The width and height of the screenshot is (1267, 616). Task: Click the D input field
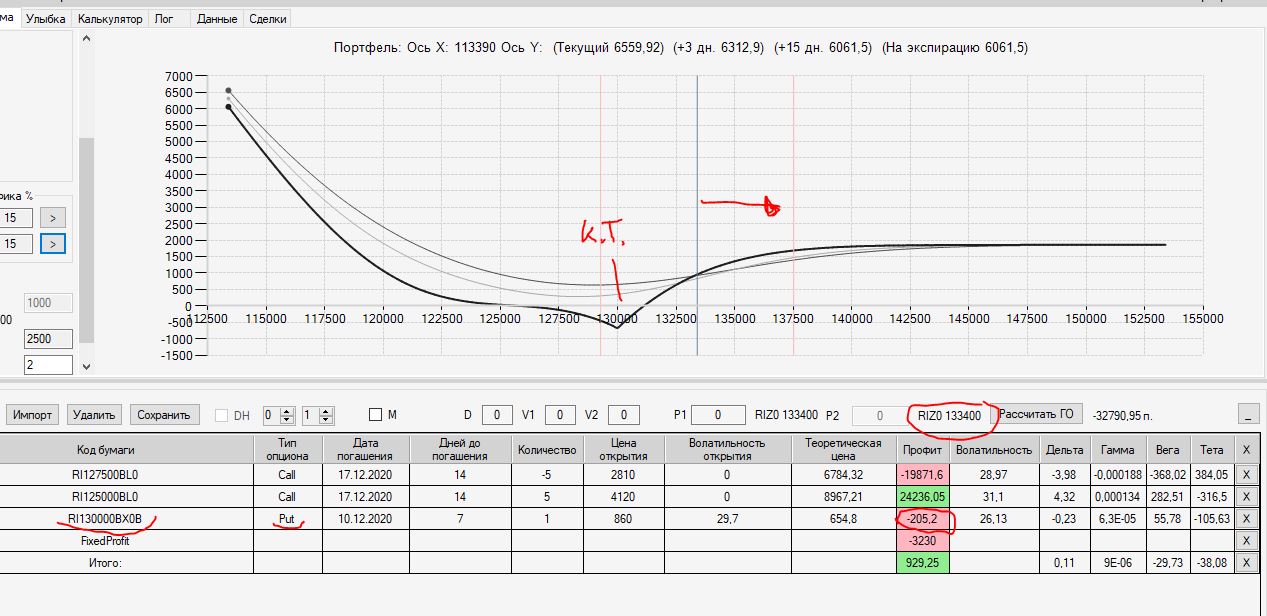(497, 414)
